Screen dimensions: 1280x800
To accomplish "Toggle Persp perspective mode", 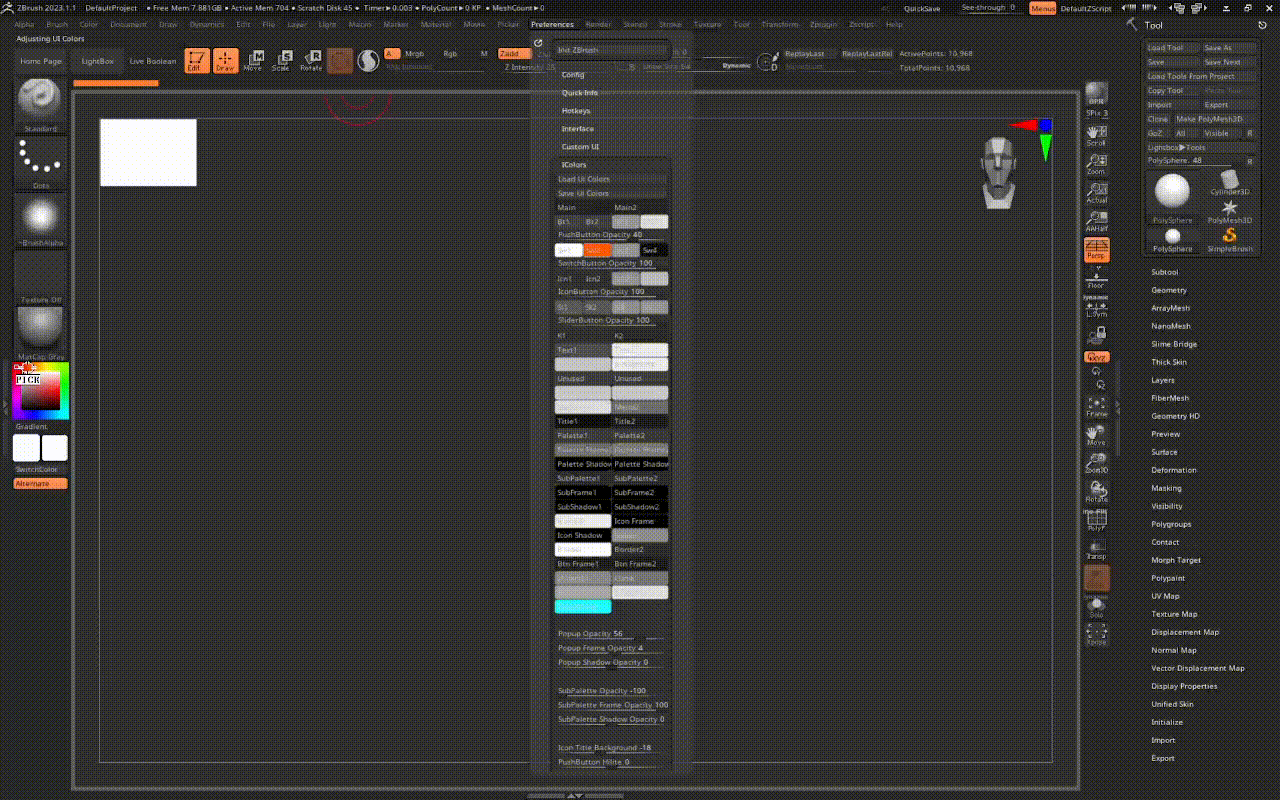I will click(x=1097, y=250).
